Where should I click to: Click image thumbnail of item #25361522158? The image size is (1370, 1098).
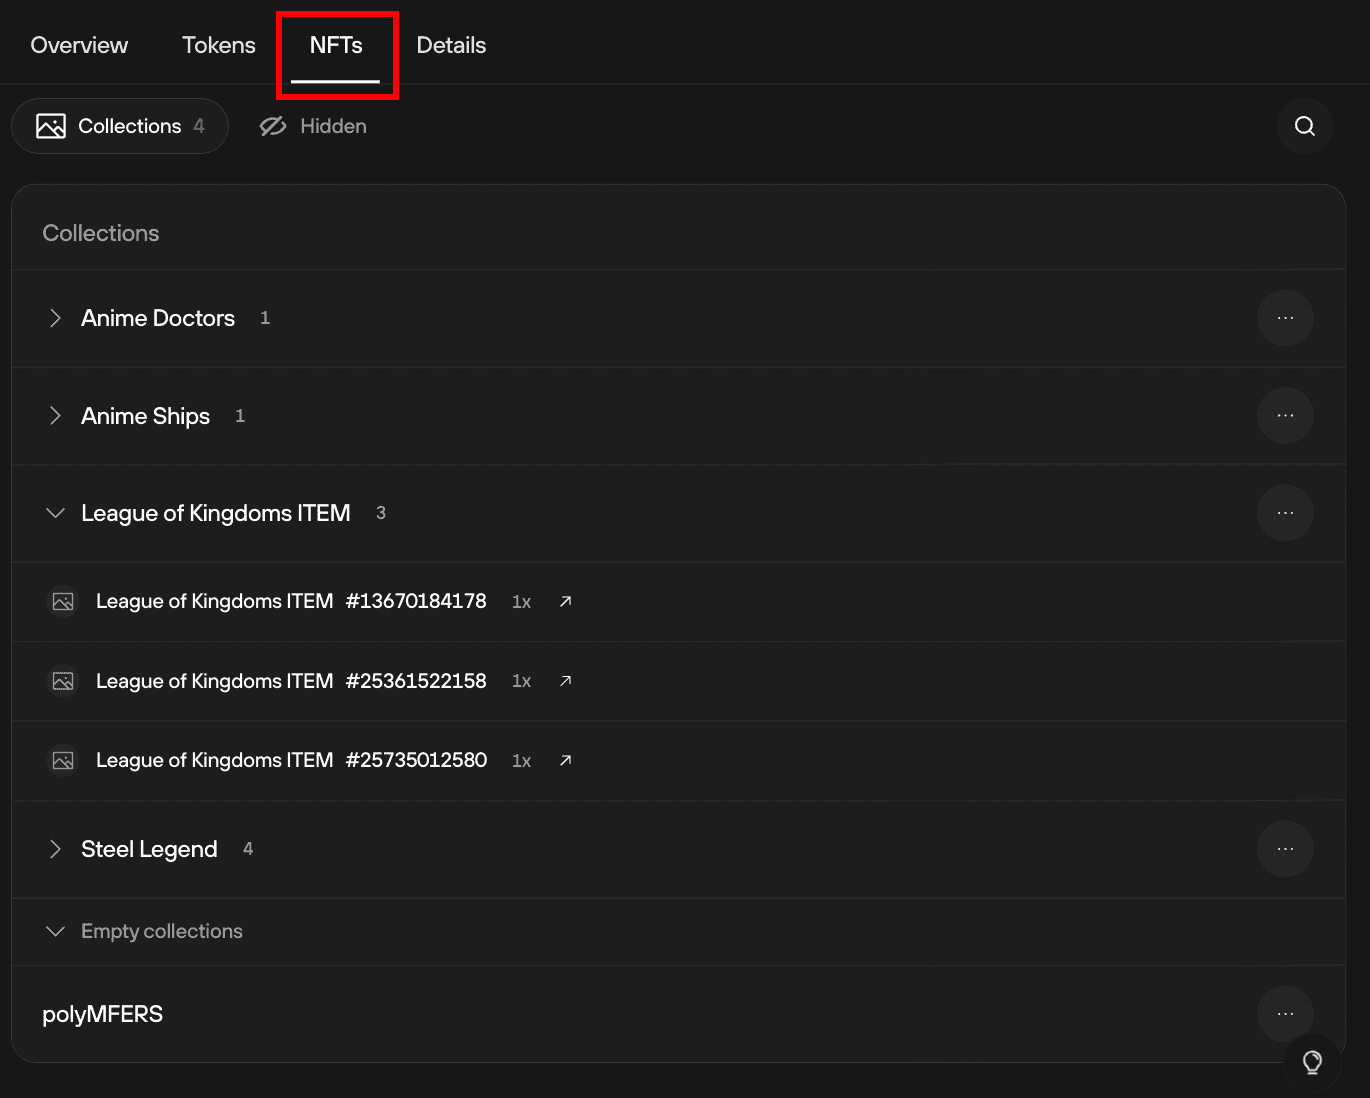[63, 681]
